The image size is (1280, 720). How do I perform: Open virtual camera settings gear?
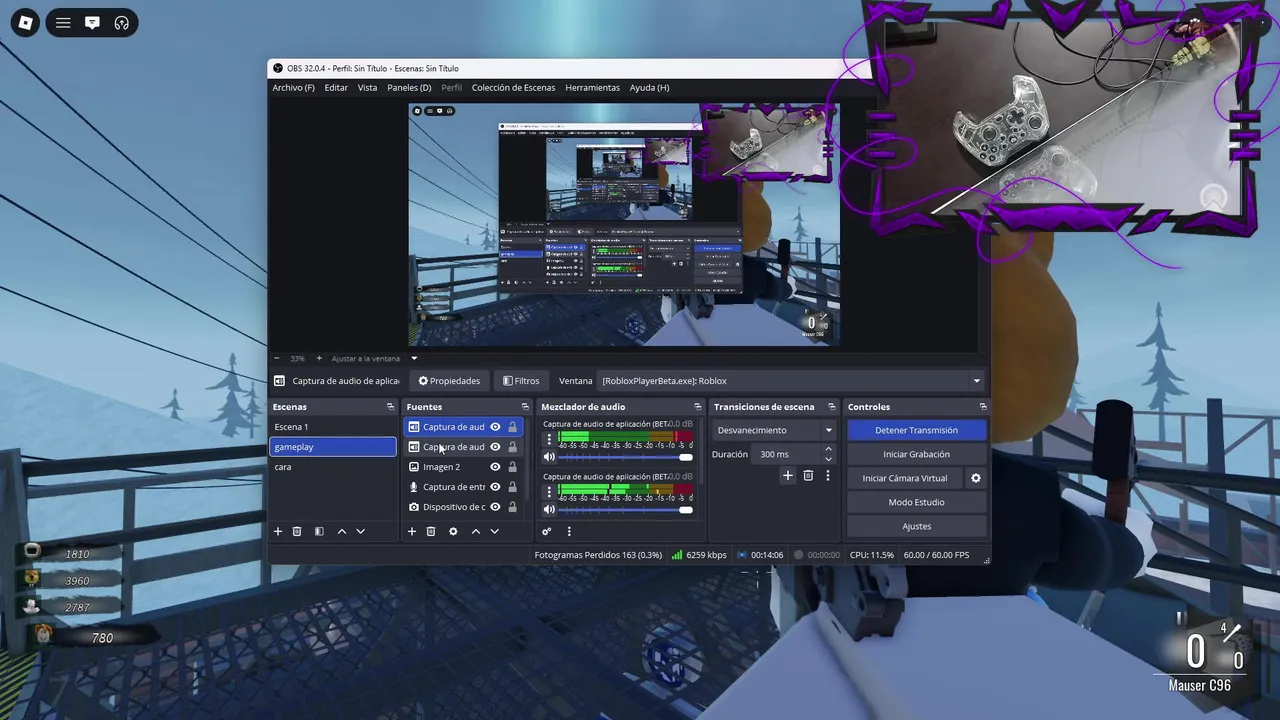click(x=976, y=478)
